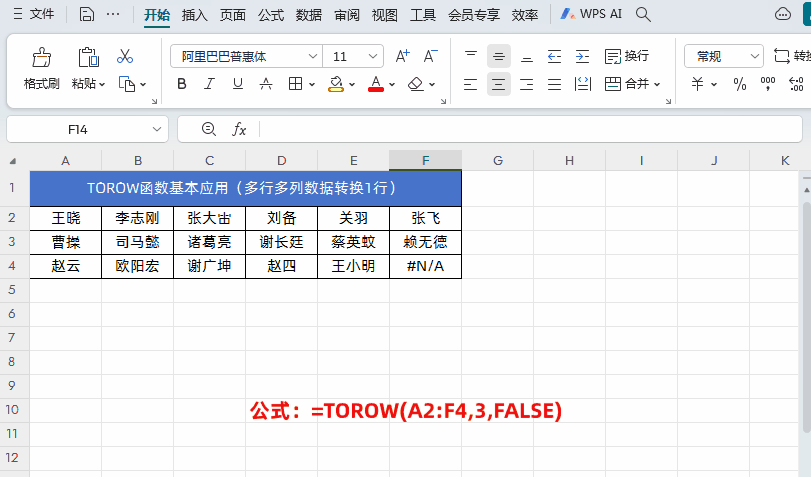Click into the formula bar input

(530, 129)
